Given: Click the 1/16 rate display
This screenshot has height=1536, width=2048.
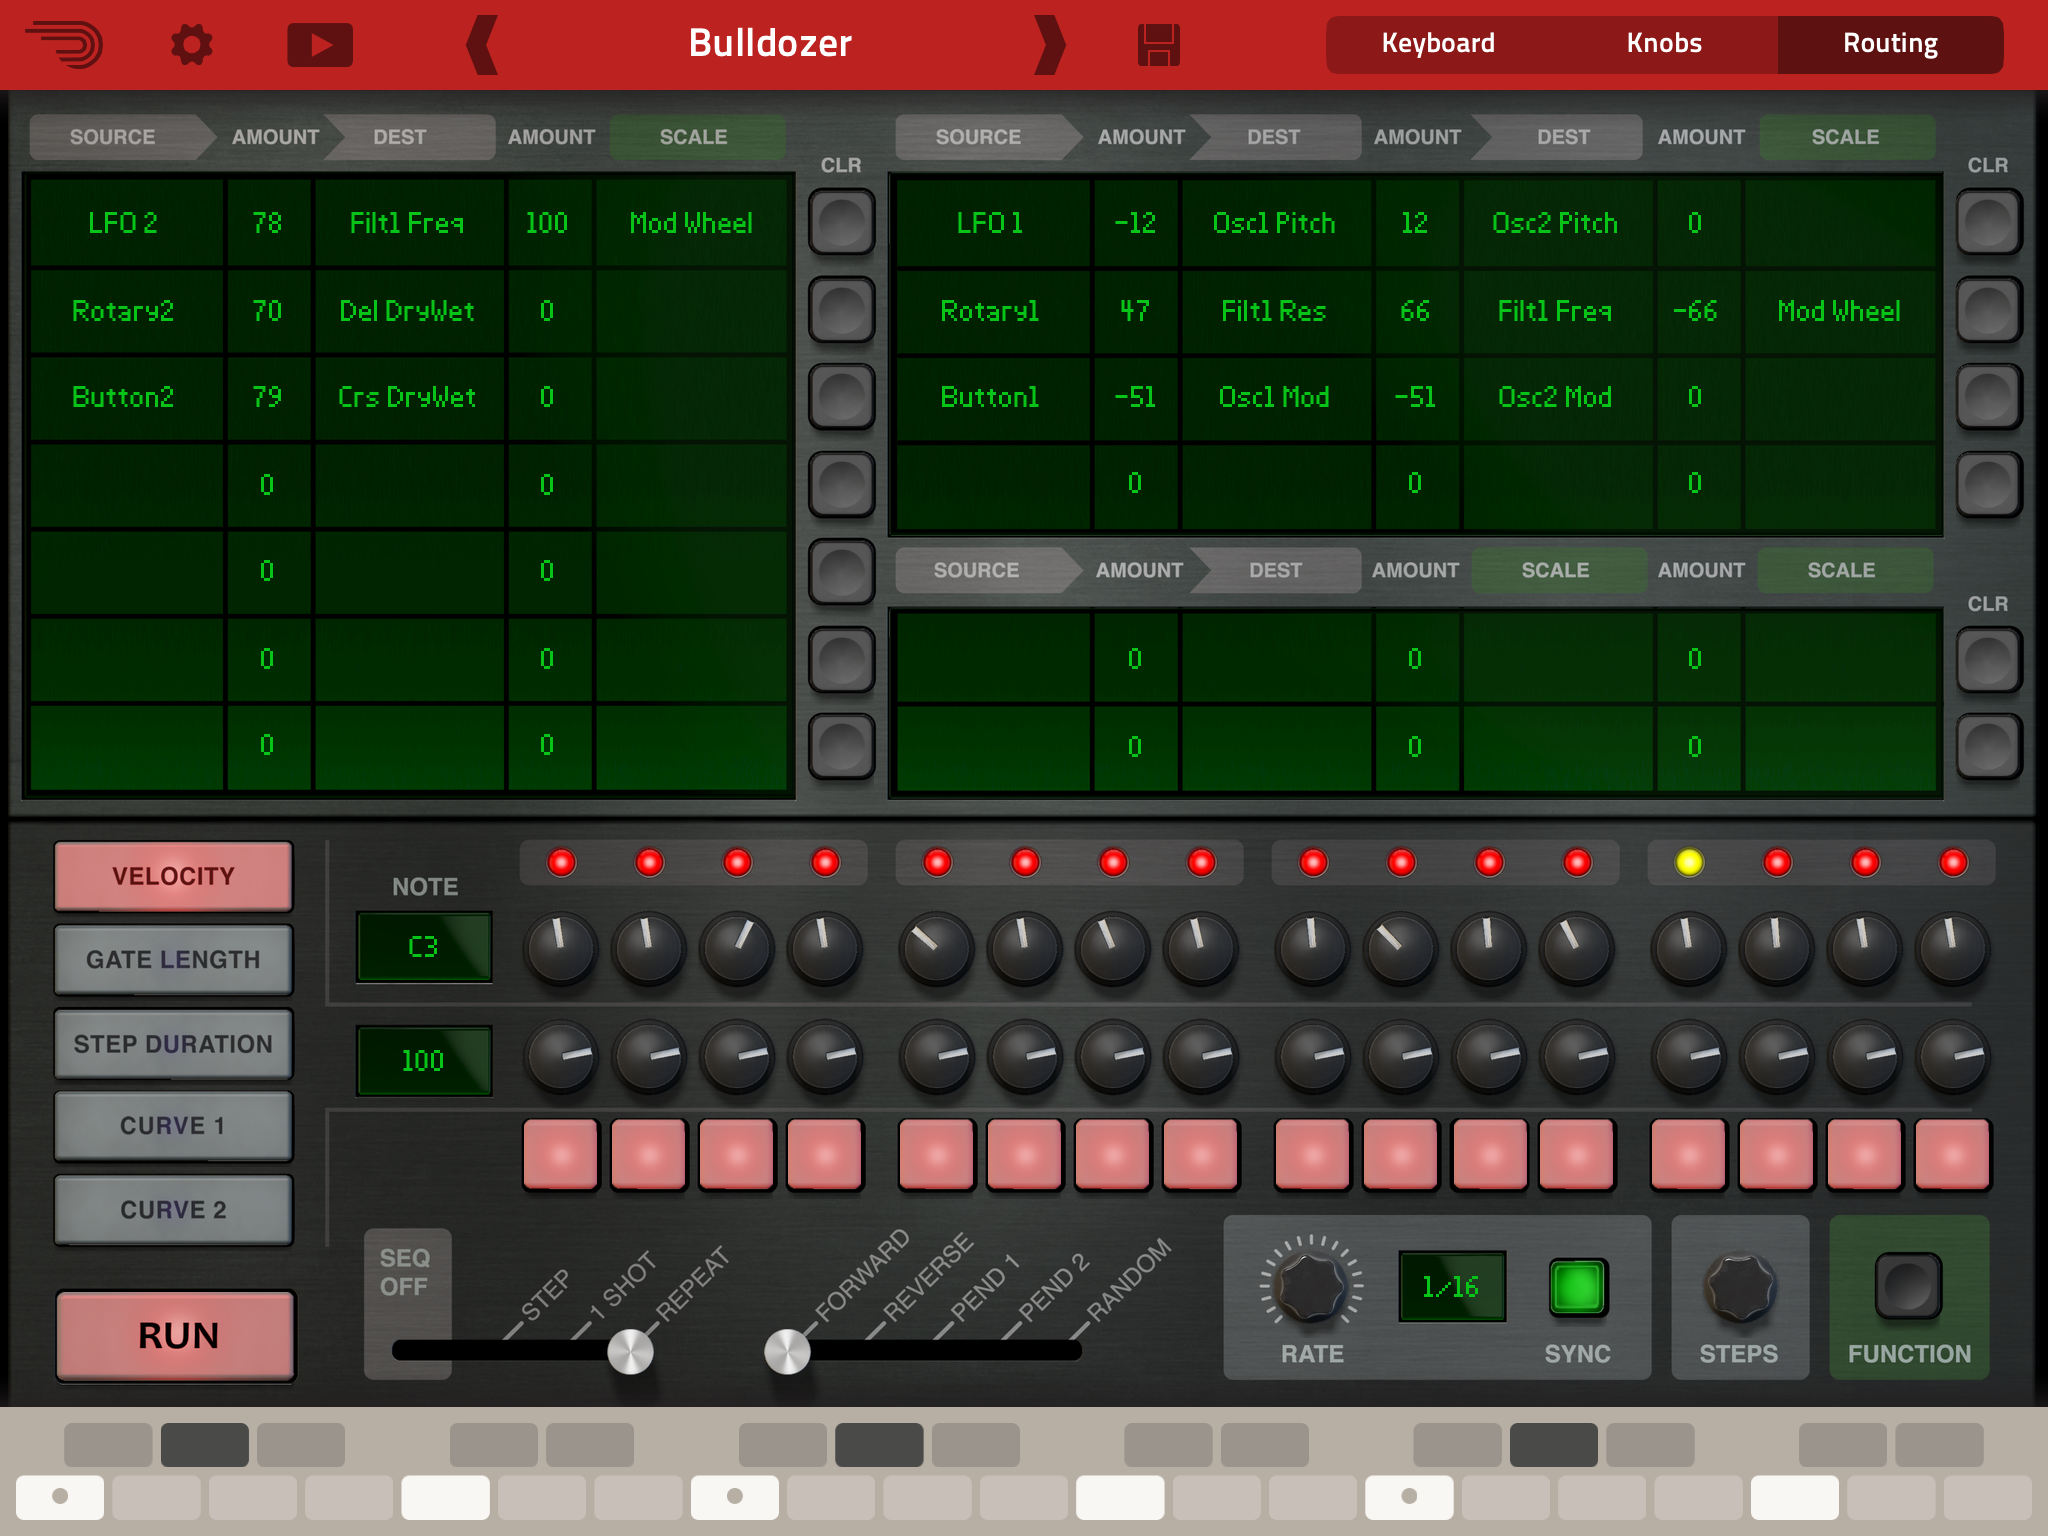Looking at the screenshot, I should coord(1452,1286).
